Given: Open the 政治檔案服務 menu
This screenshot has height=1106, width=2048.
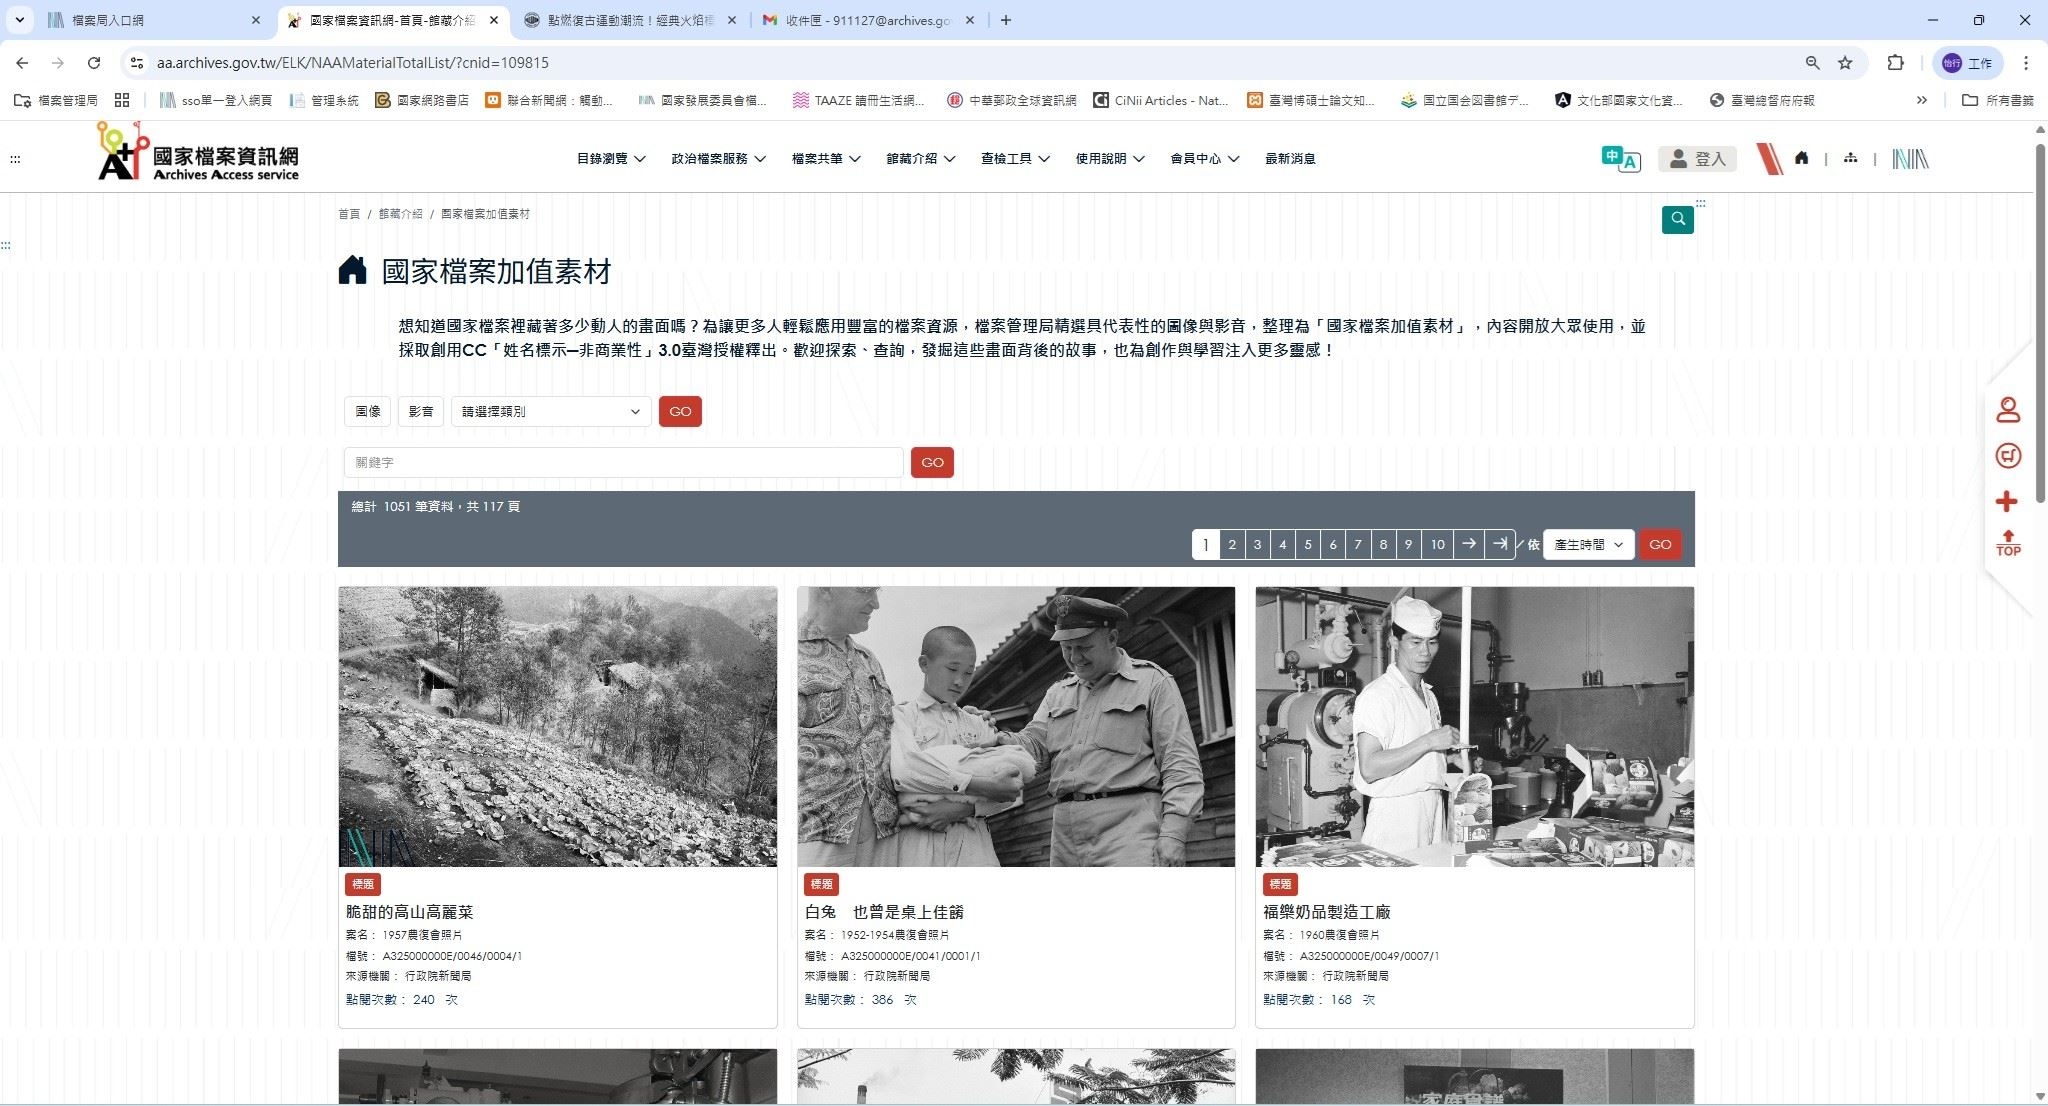Looking at the screenshot, I should [716, 158].
